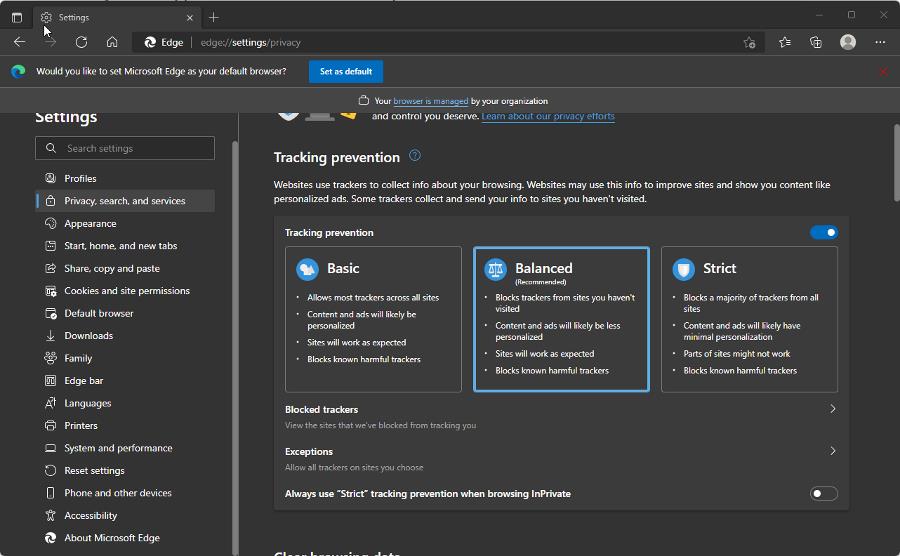Click the settings sidebar scrollbar

tap(235, 347)
